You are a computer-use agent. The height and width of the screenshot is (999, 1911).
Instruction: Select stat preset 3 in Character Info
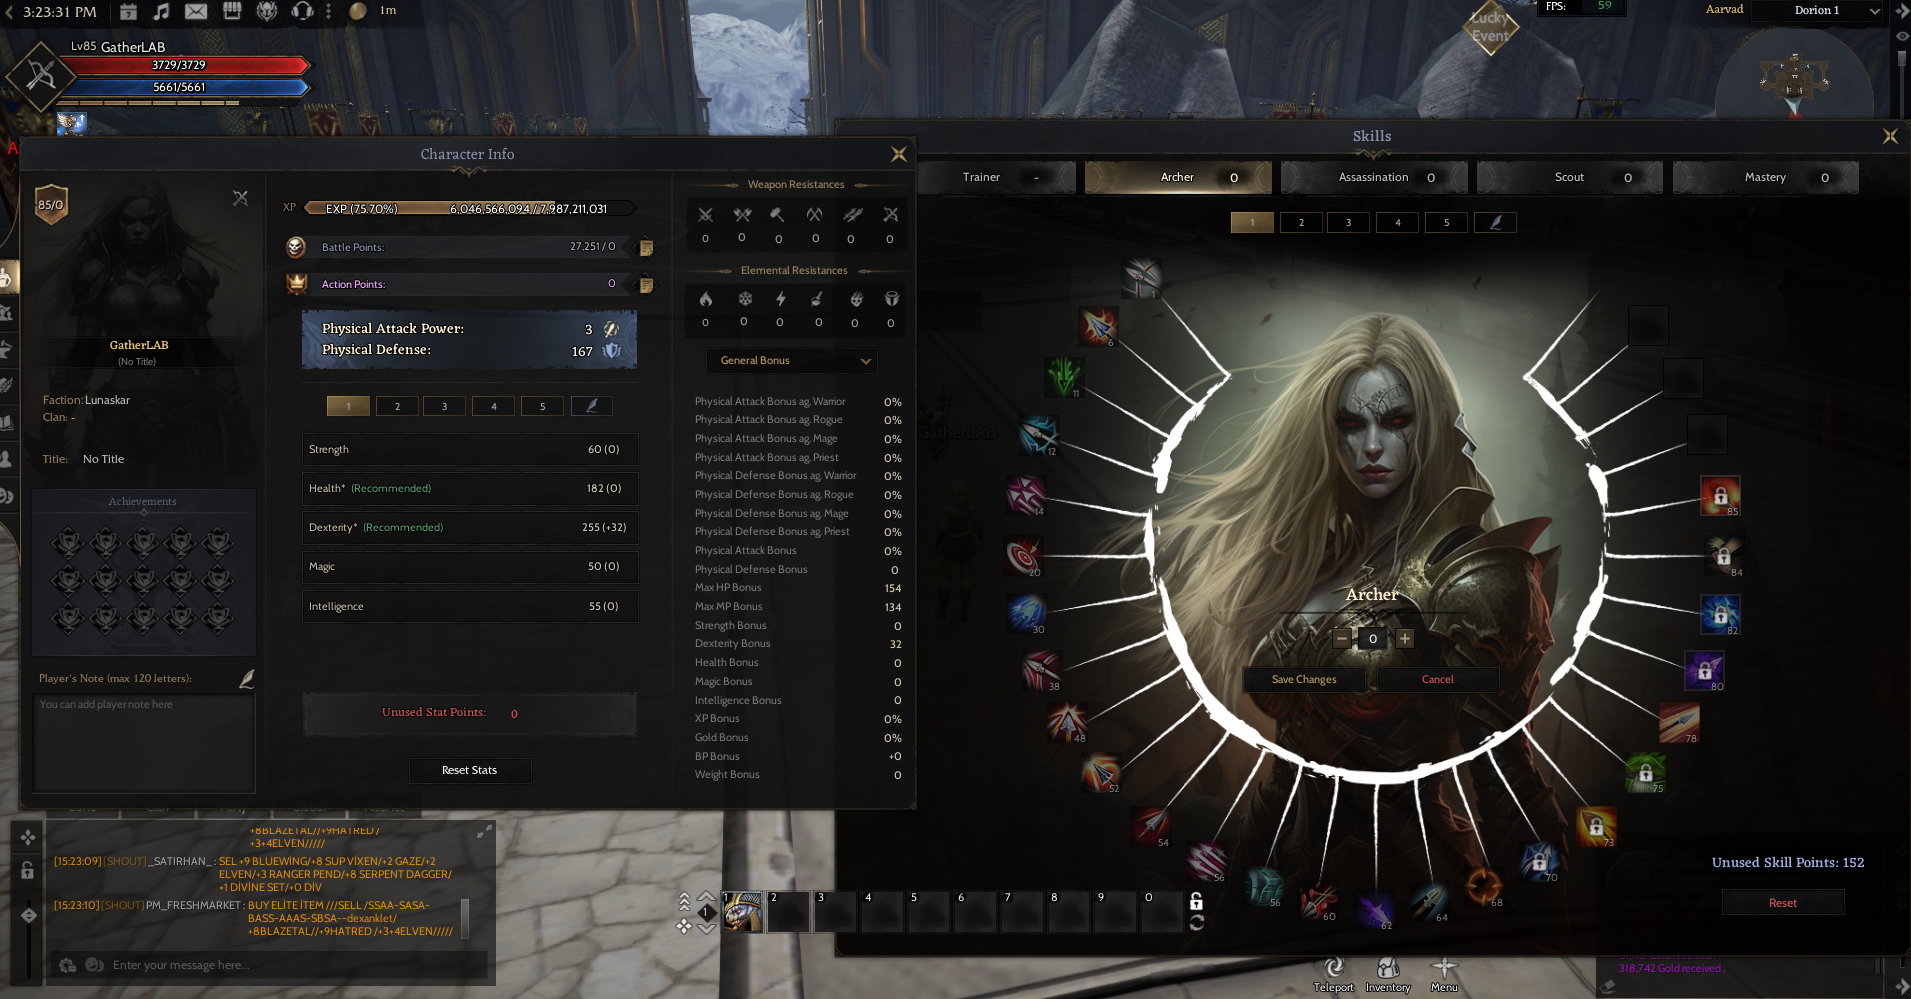point(445,406)
